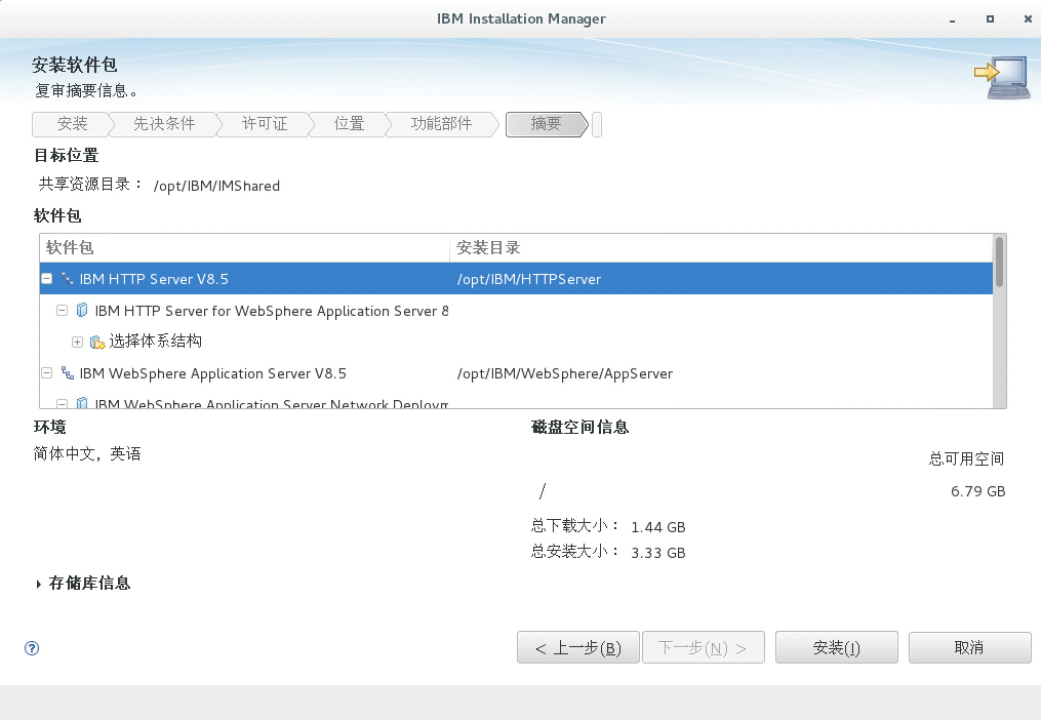The height and width of the screenshot is (720, 1041).
Task: Open help via the question mark icon
Action: 32,648
